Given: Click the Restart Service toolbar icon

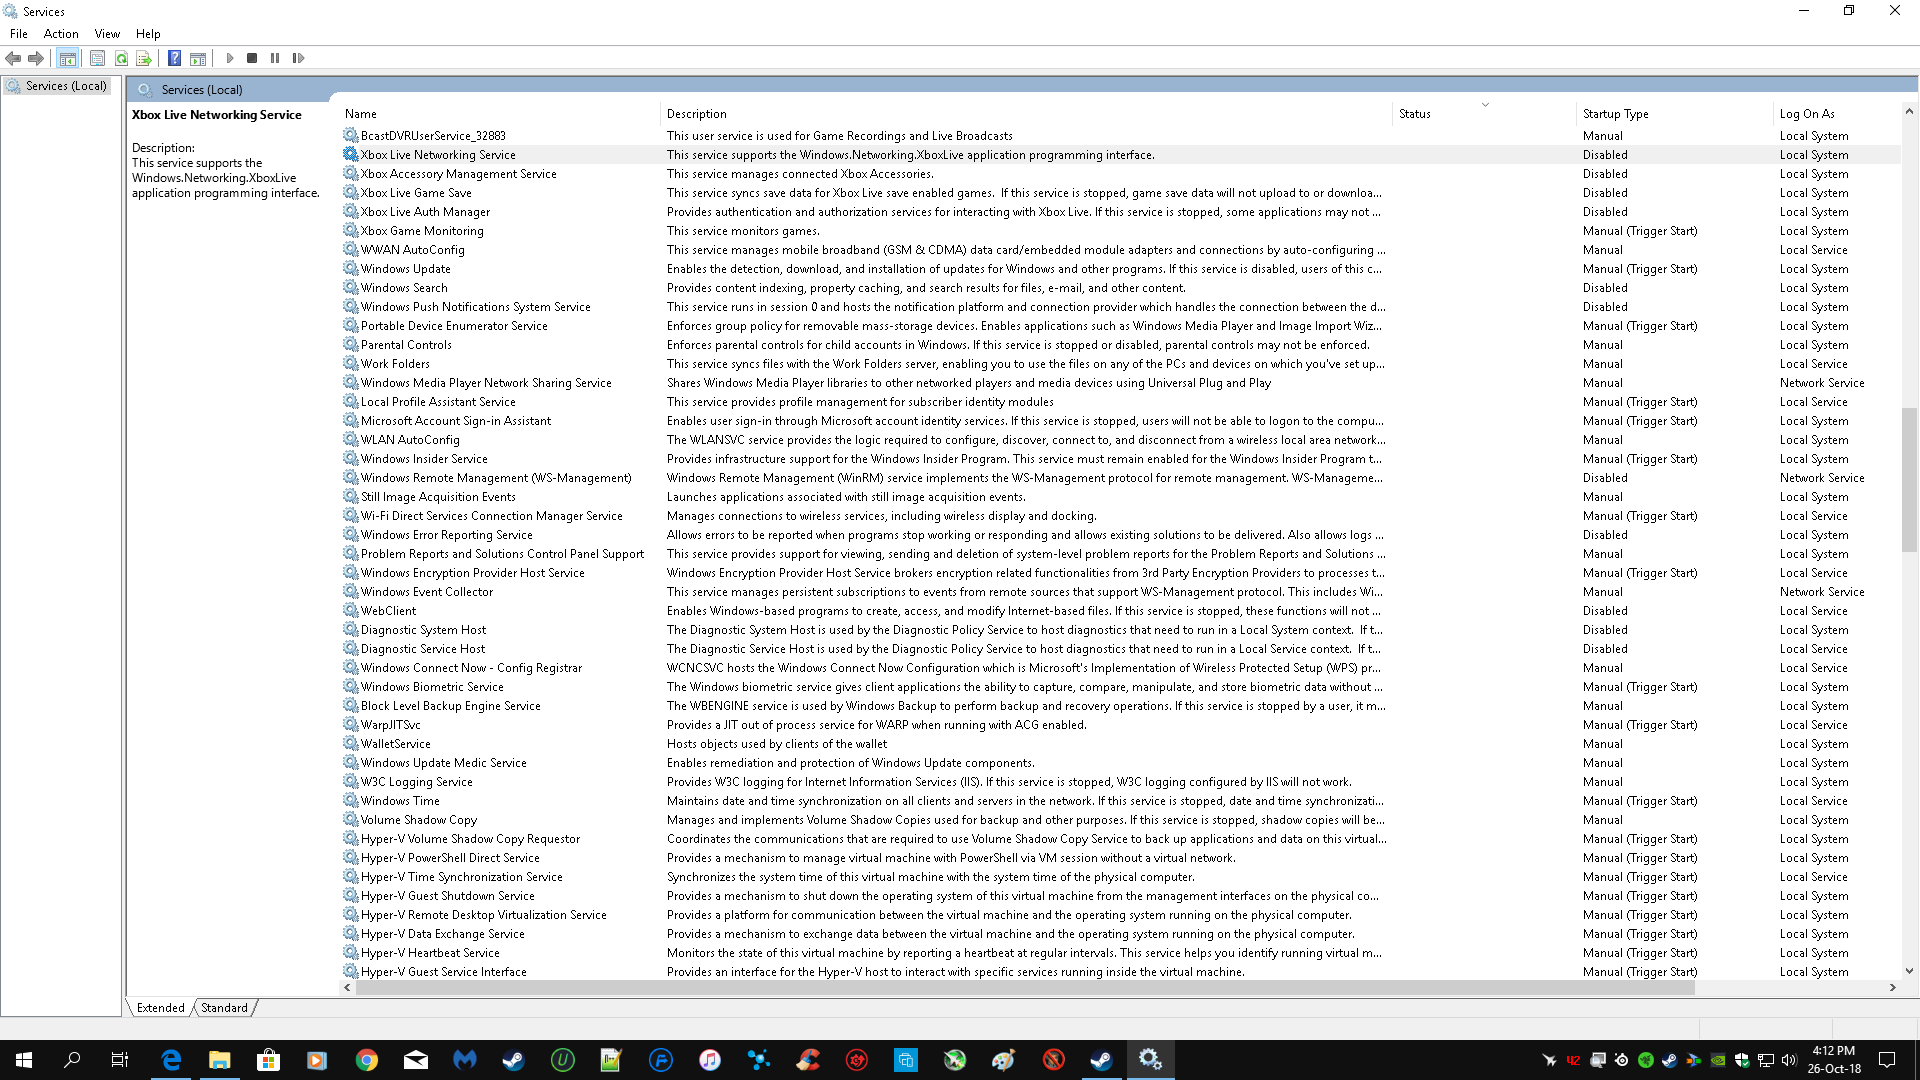Looking at the screenshot, I should click(x=298, y=58).
